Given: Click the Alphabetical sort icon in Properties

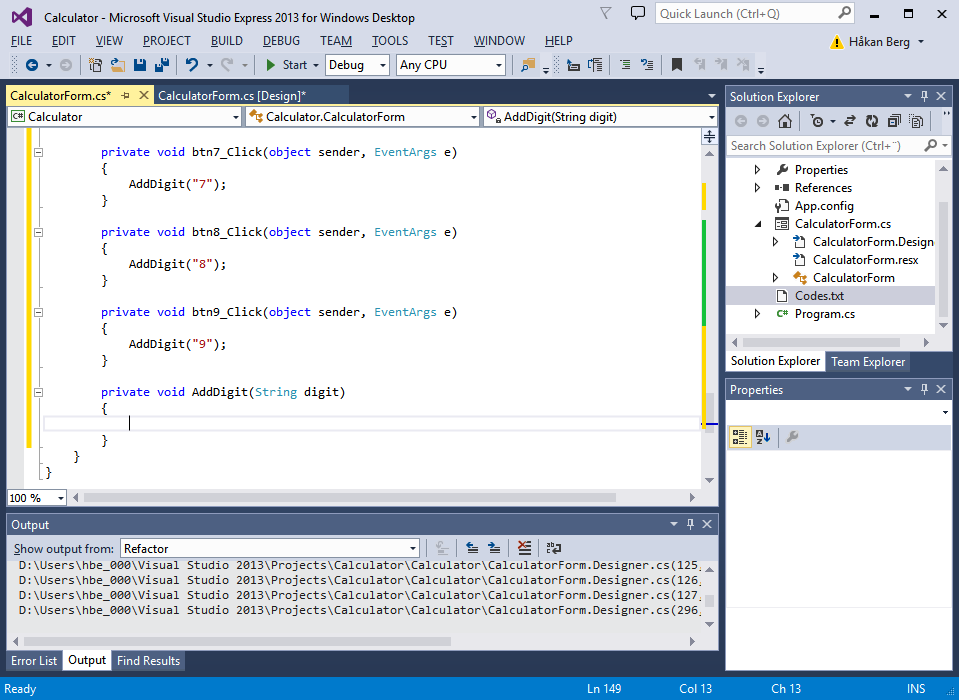Looking at the screenshot, I should click(763, 437).
